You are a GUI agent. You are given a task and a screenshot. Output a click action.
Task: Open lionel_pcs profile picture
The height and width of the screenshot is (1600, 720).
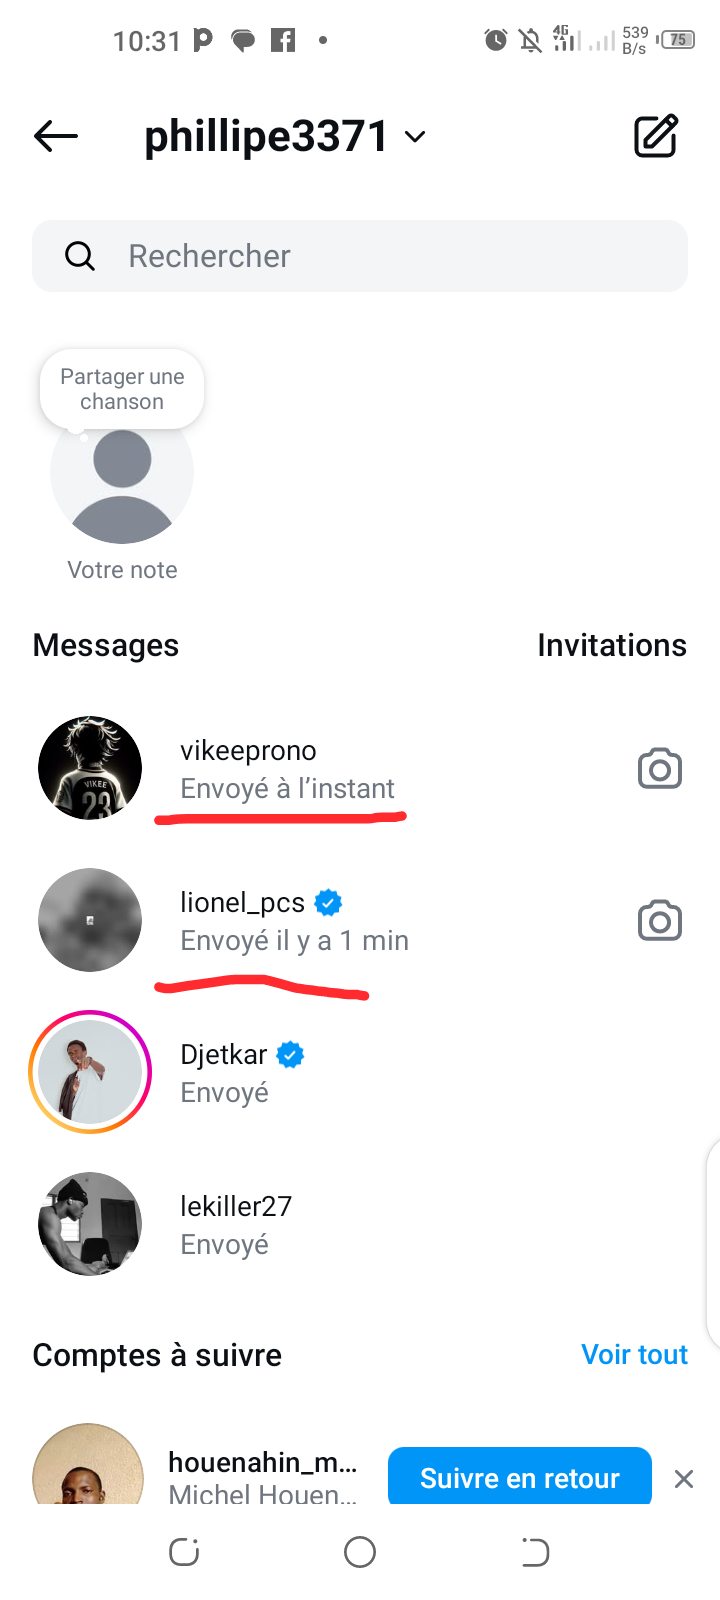coord(90,920)
